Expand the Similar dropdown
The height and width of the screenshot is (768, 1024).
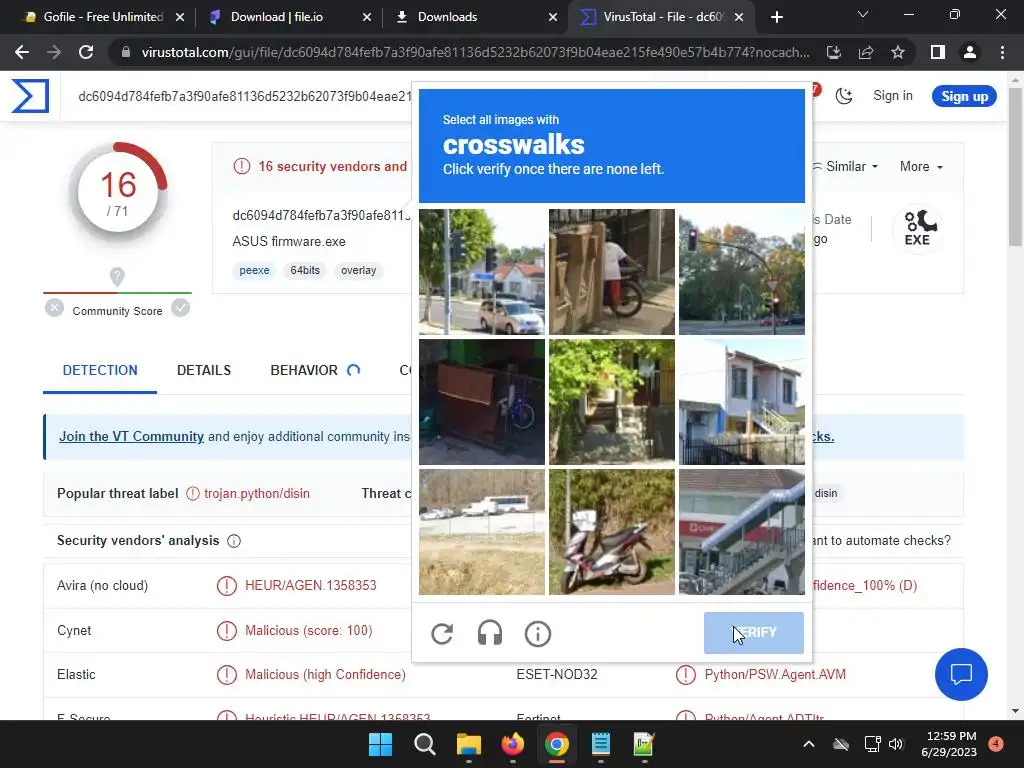[x=846, y=167]
